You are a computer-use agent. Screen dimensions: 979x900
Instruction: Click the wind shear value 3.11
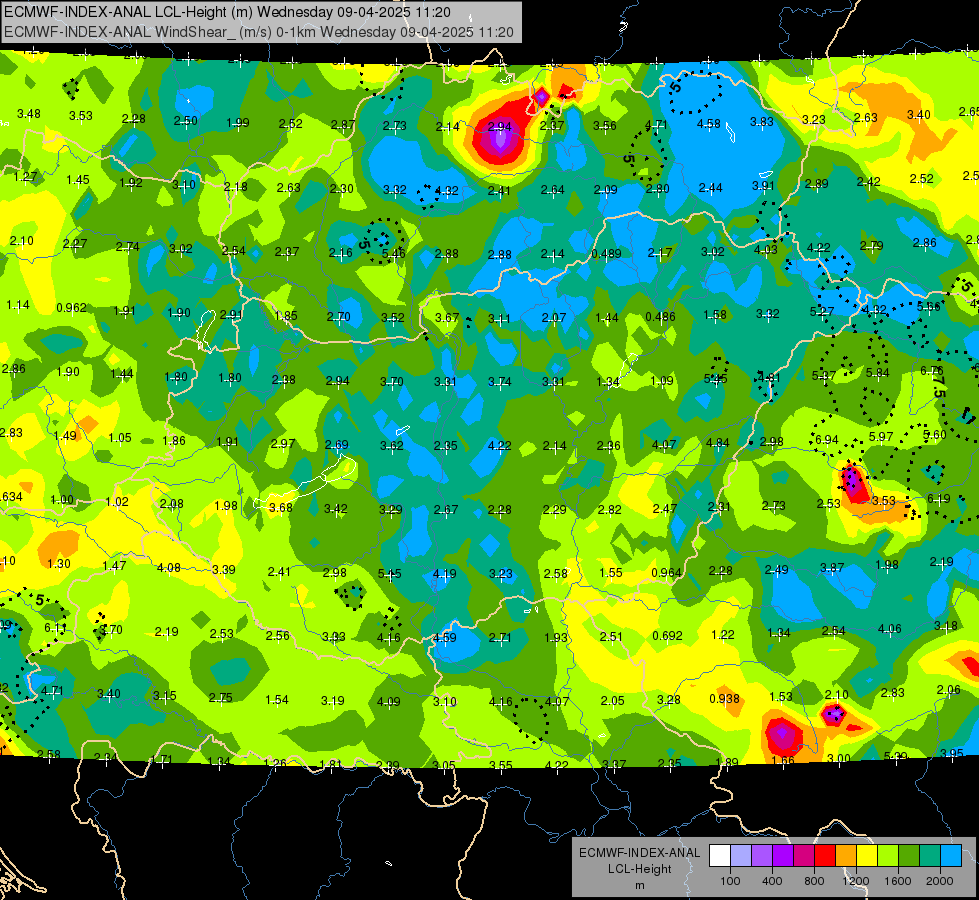tap(499, 319)
